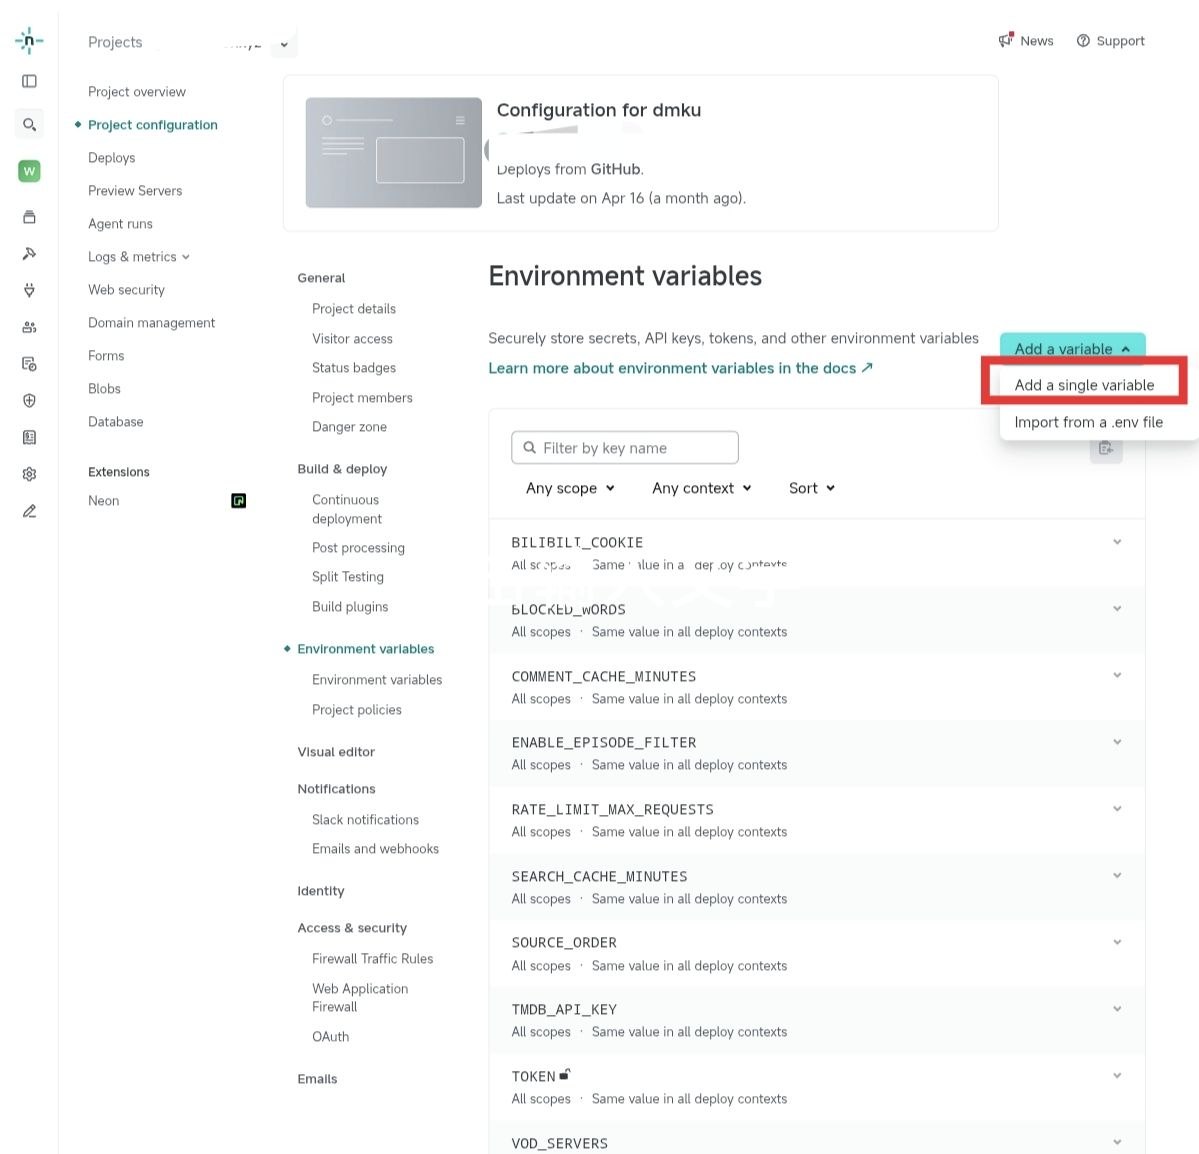
Task: Expand the ENABLE_EPISODE_FILTER row chevron
Action: tap(1117, 742)
